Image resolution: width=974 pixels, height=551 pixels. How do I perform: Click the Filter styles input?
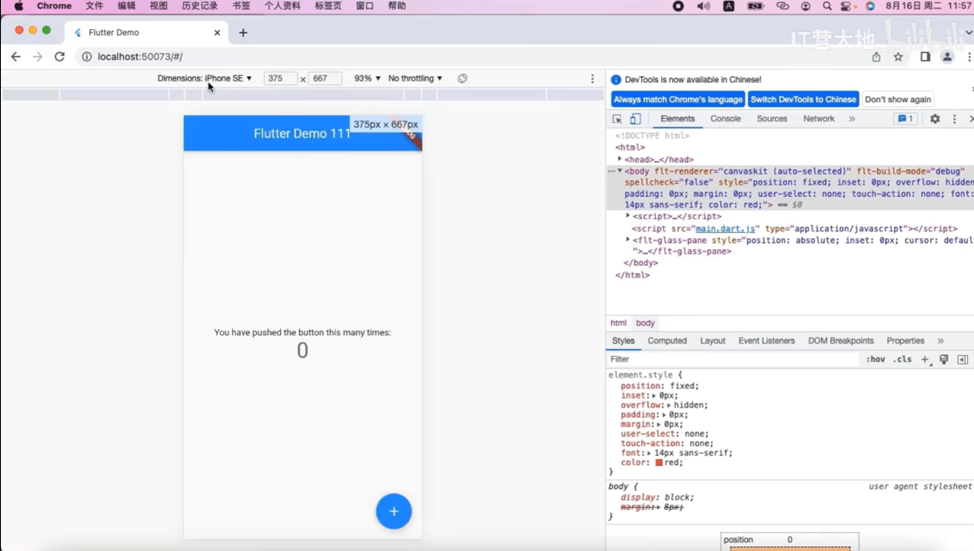[733, 359]
